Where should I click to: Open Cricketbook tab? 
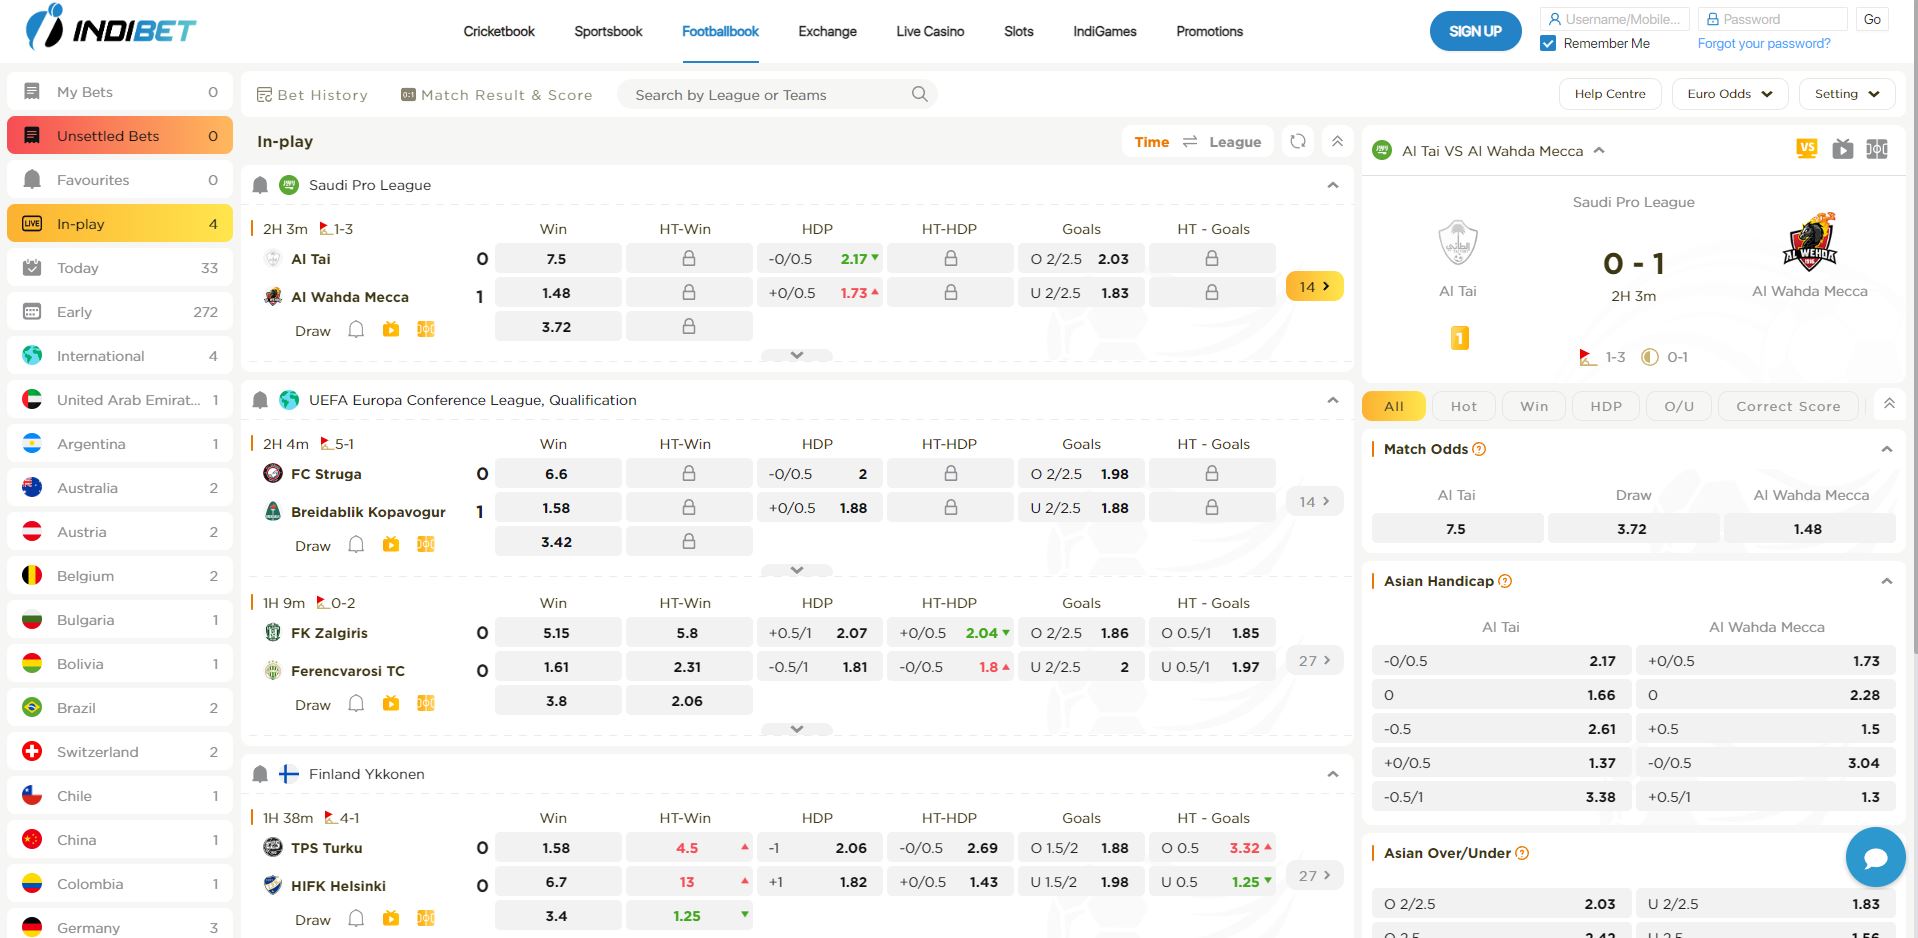pyautogui.click(x=499, y=31)
